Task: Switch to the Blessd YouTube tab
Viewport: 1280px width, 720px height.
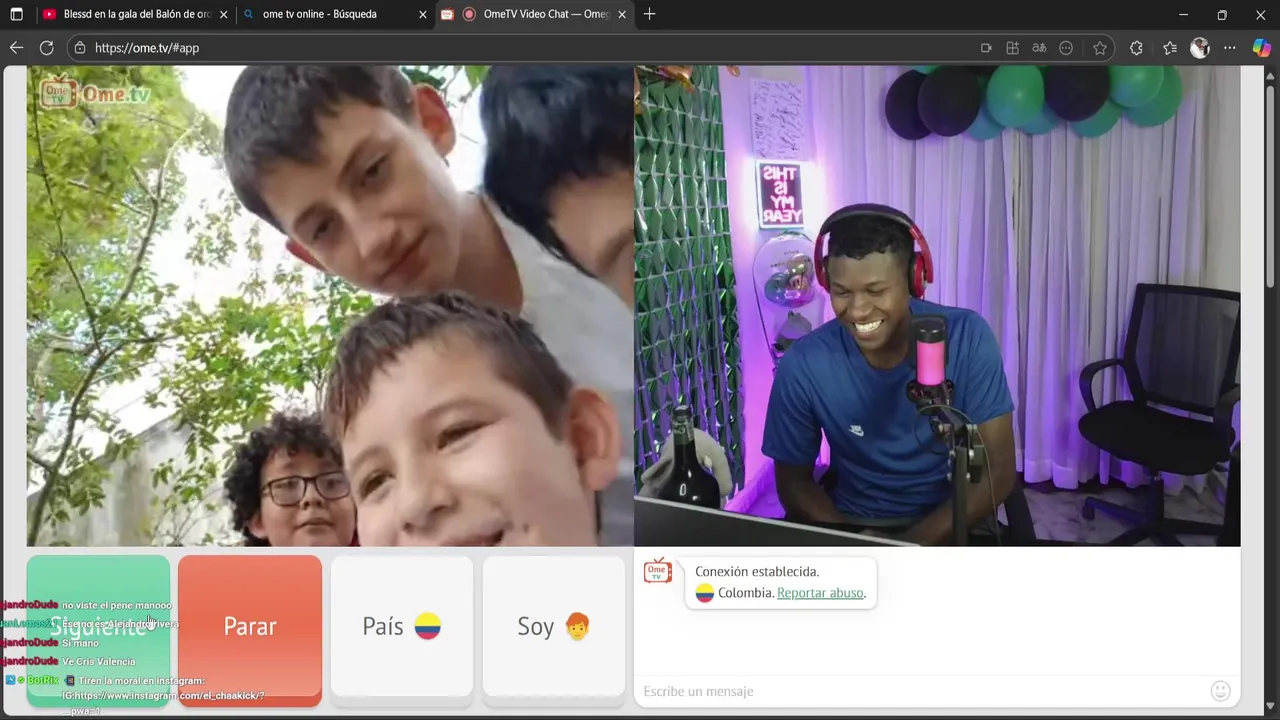Action: pyautogui.click(x=135, y=15)
